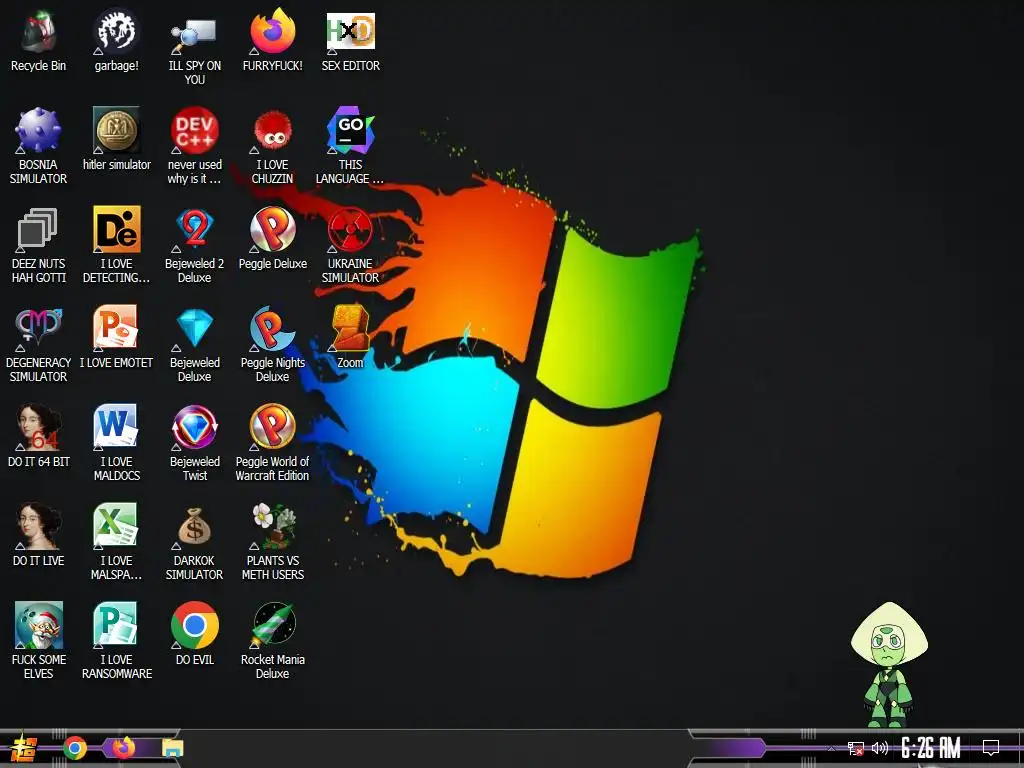
Task: Open the volume control tray icon
Action: click(880, 748)
